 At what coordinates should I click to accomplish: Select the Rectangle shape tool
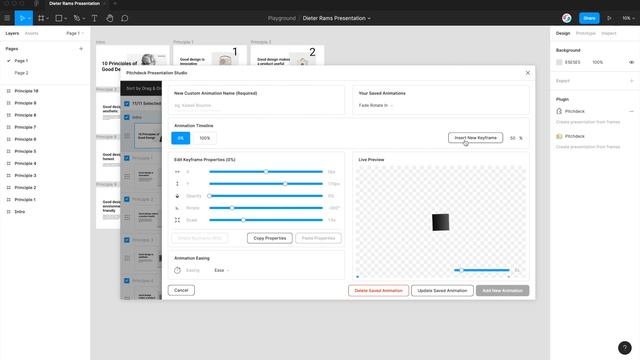(x=59, y=18)
